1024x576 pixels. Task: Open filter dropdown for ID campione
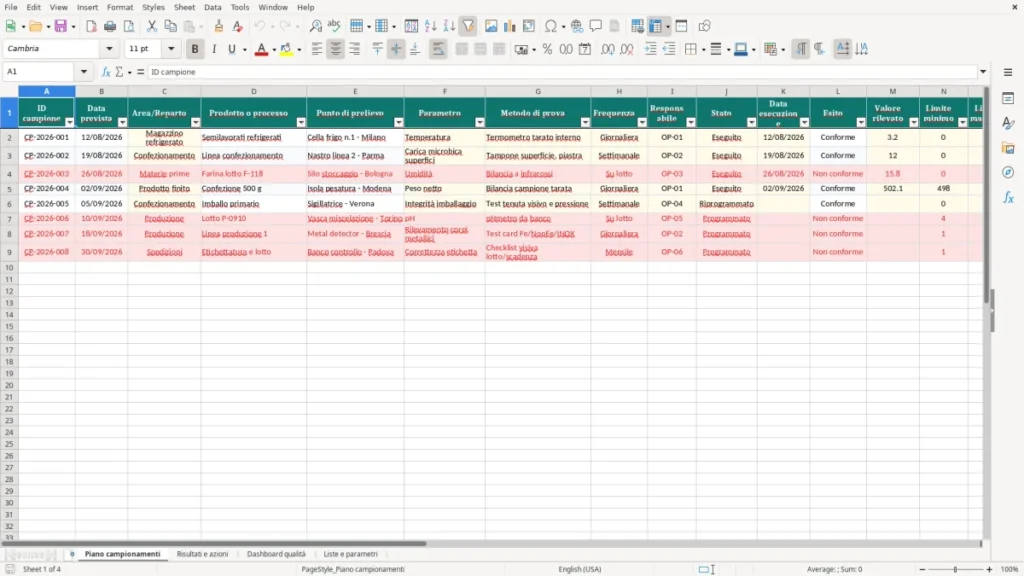coord(69,122)
